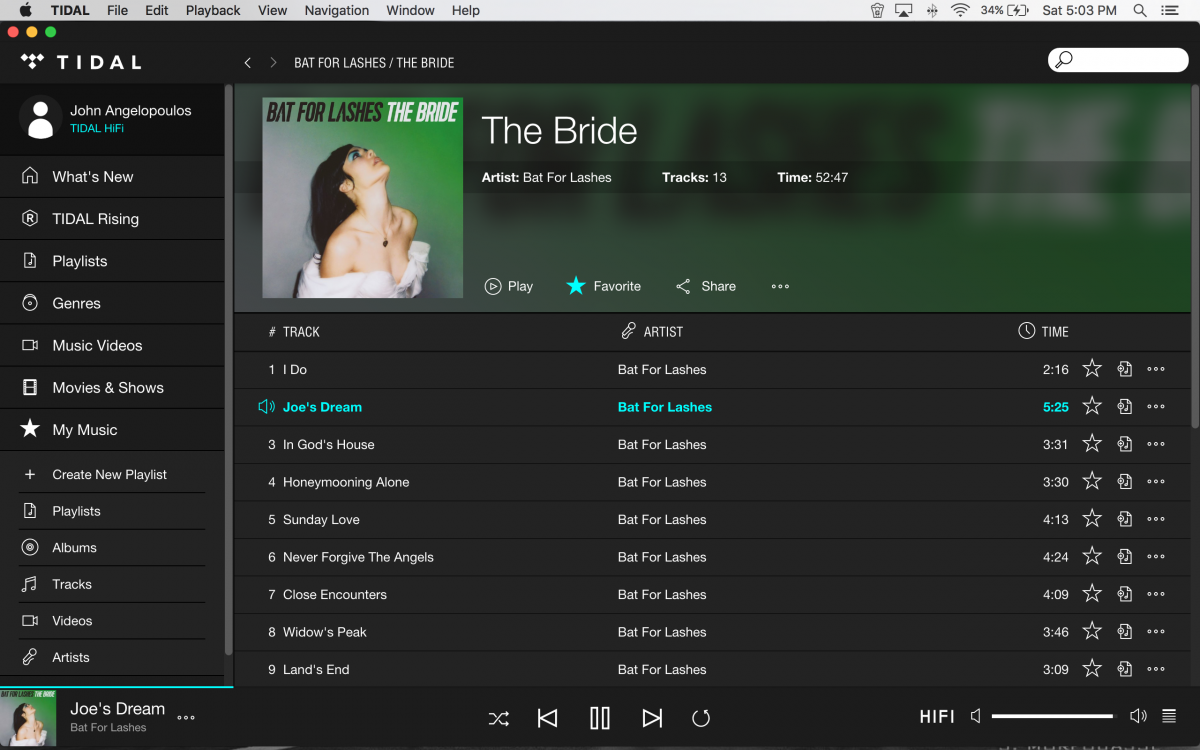Viewport: 1200px width, 750px height.
Task: Open My Music section
Action: [x=112, y=429]
